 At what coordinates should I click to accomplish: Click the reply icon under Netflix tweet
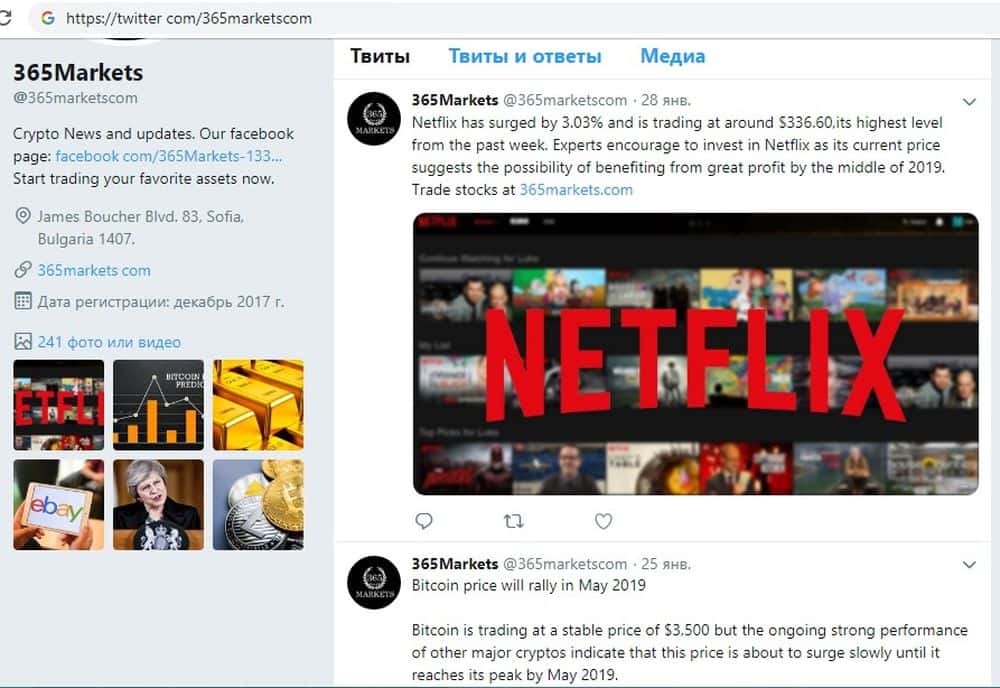pos(423,521)
